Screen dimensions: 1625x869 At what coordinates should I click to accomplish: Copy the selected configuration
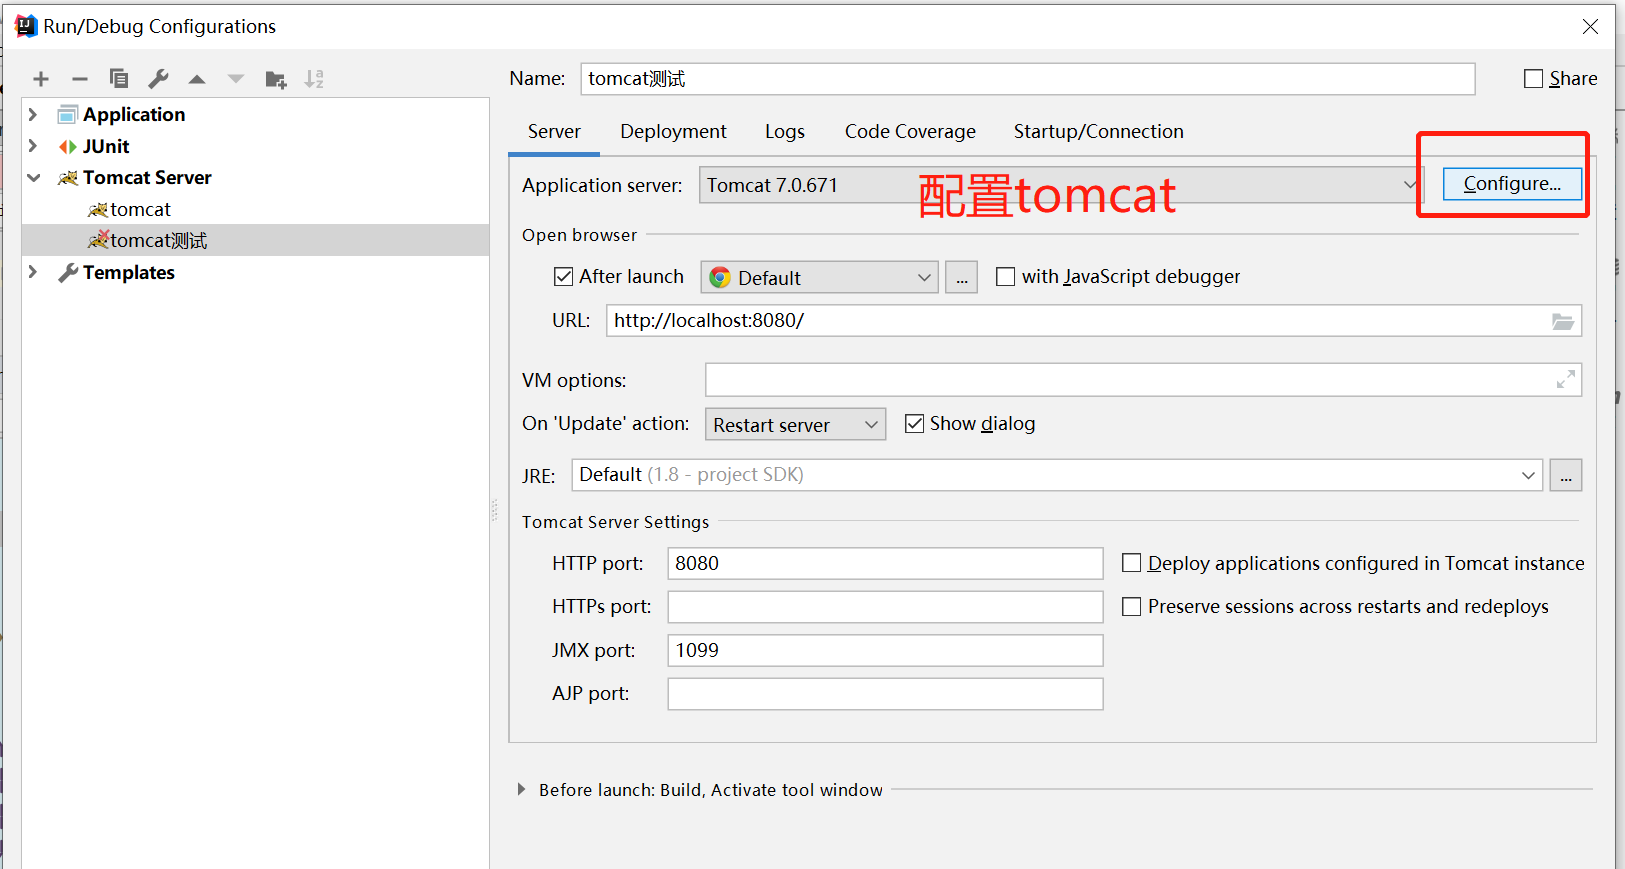119,79
